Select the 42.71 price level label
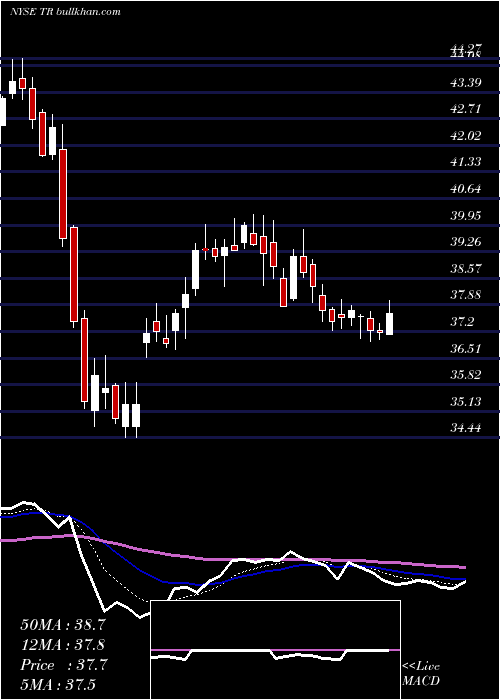 (x=465, y=109)
